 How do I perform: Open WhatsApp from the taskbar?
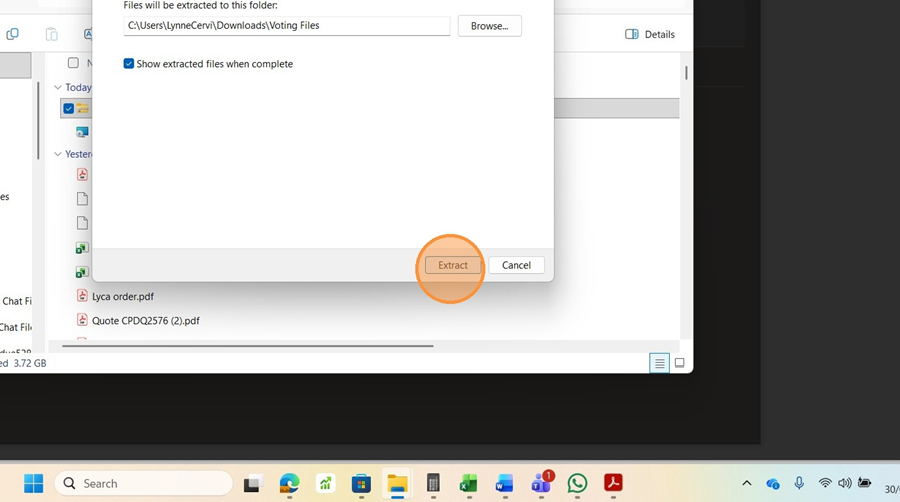[x=577, y=484]
